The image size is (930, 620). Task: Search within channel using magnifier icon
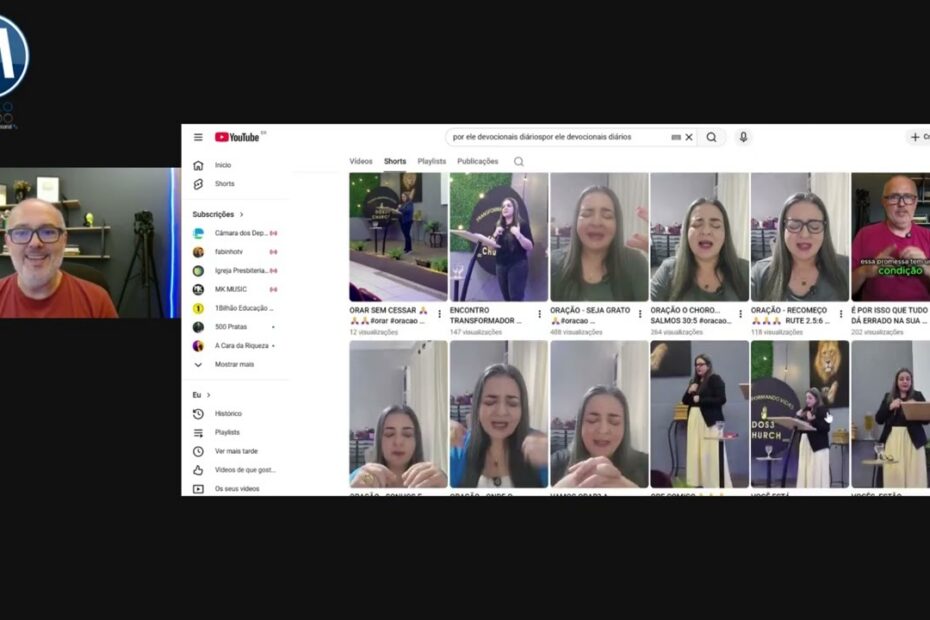[x=518, y=161]
